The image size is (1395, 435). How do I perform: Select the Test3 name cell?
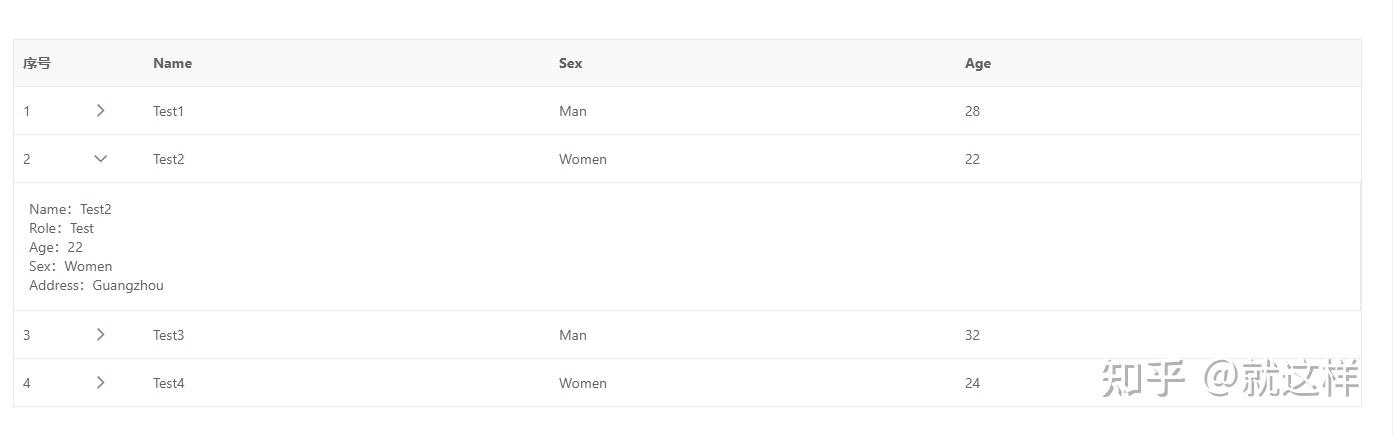[168, 335]
